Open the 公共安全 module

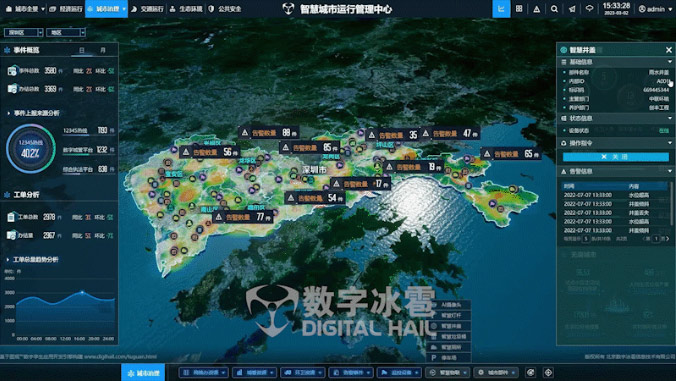click(x=225, y=9)
